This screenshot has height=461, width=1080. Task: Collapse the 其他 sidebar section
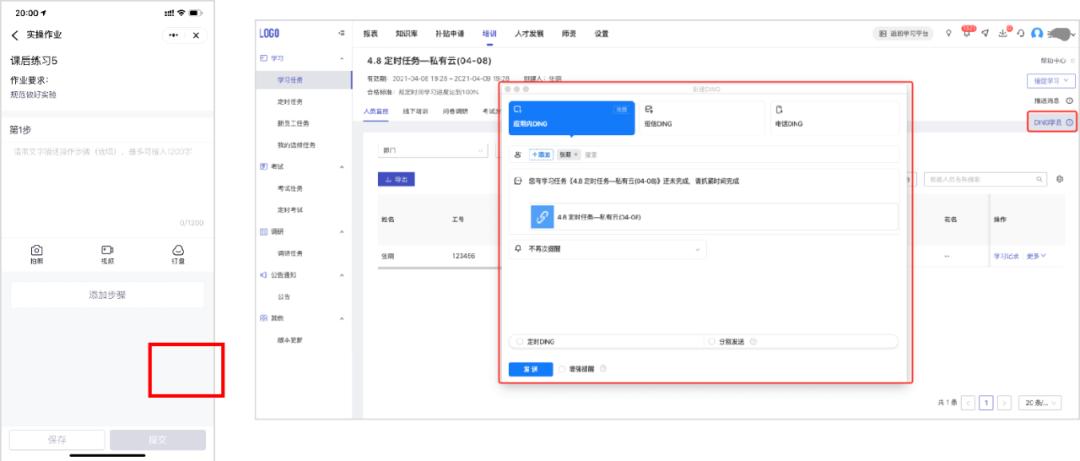pyautogui.click(x=342, y=318)
